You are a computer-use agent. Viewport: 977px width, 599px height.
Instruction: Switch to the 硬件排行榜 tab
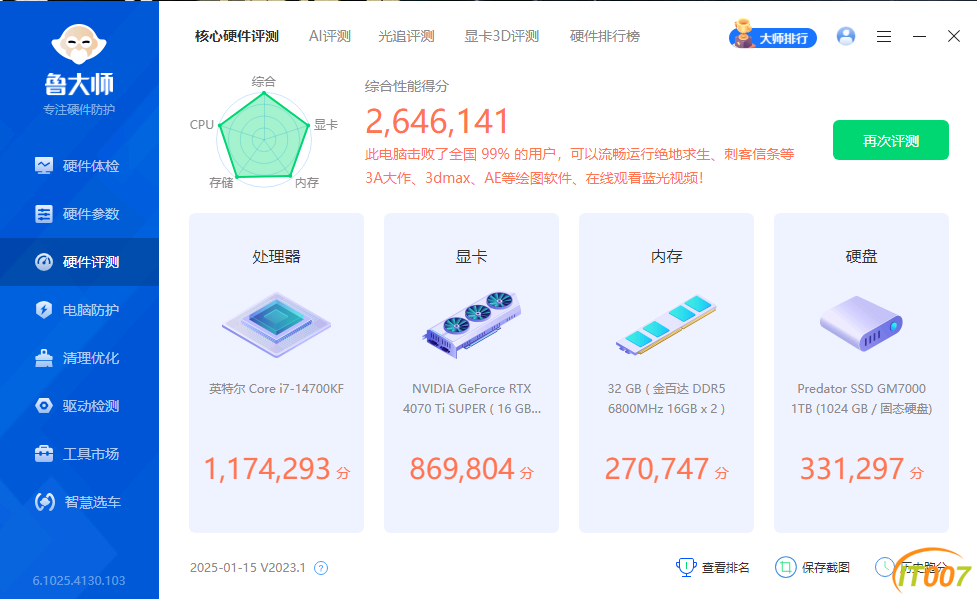[x=604, y=36]
